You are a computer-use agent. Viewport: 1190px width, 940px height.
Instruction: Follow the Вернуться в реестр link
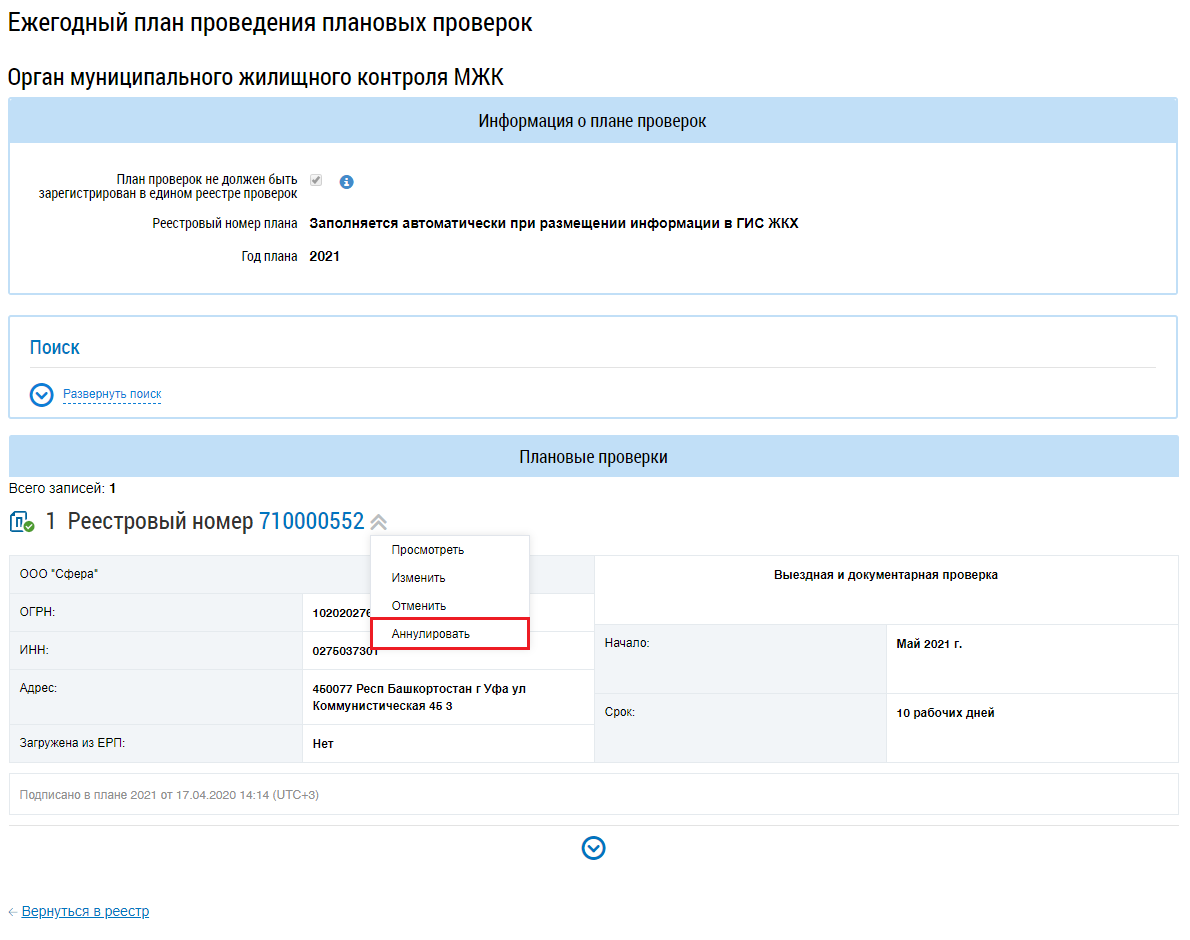(85, 911)
